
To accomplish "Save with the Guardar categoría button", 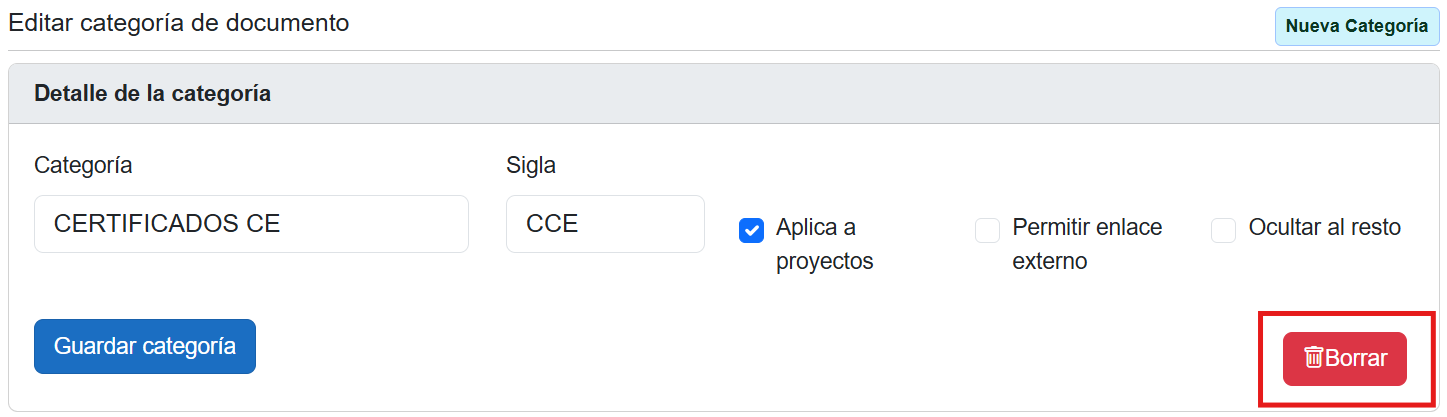I will point(145,346).
